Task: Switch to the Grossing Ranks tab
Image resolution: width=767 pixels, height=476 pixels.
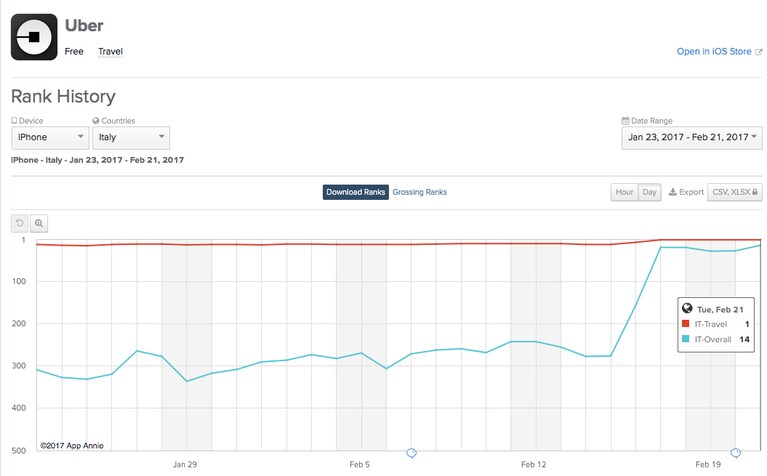Action: click(x=420, y=192)
